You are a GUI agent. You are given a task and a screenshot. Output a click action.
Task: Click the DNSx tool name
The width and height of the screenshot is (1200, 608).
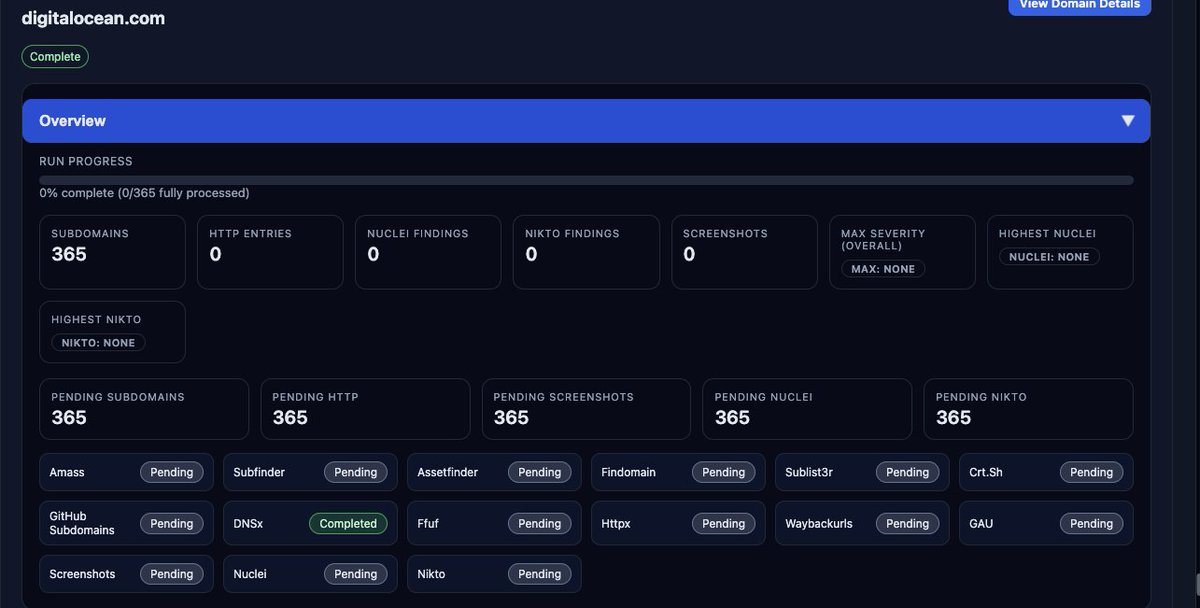pos(249,523)
